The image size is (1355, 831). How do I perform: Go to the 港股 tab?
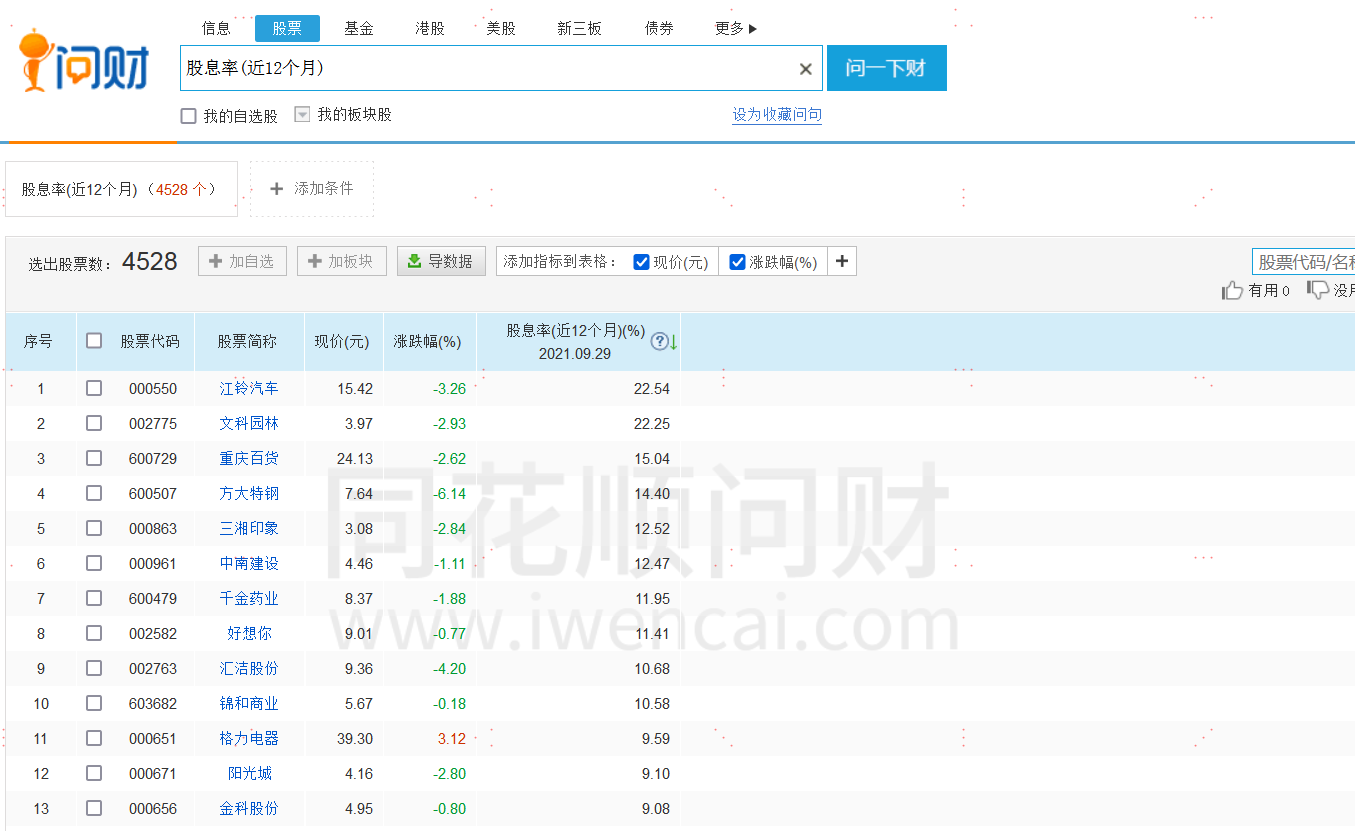pos(430,28)
